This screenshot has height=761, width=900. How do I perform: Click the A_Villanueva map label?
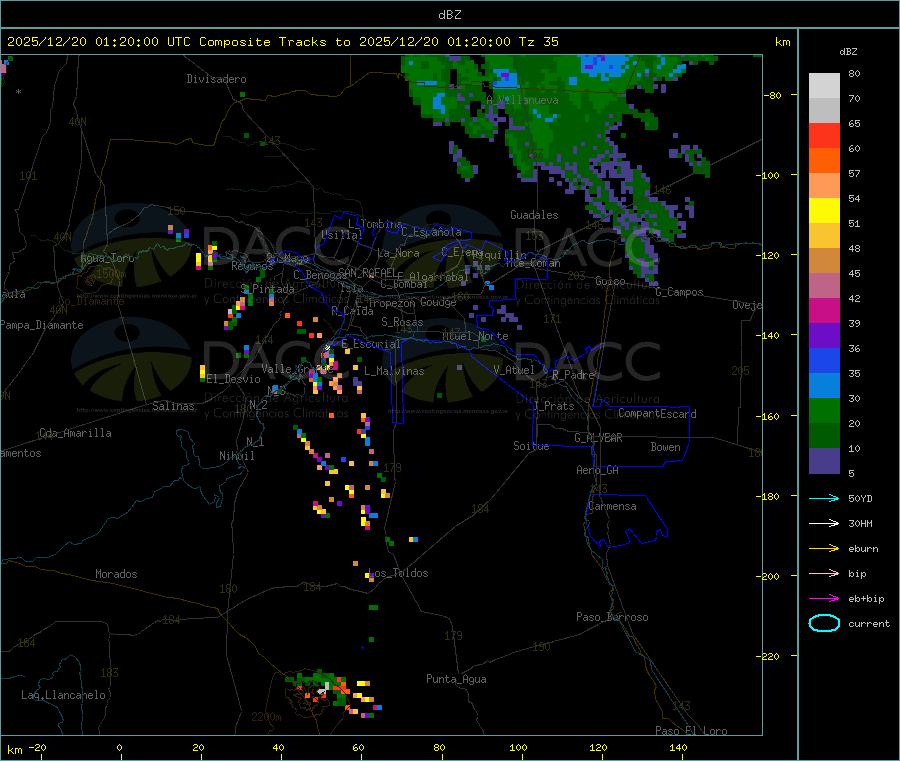click(522, 100)
